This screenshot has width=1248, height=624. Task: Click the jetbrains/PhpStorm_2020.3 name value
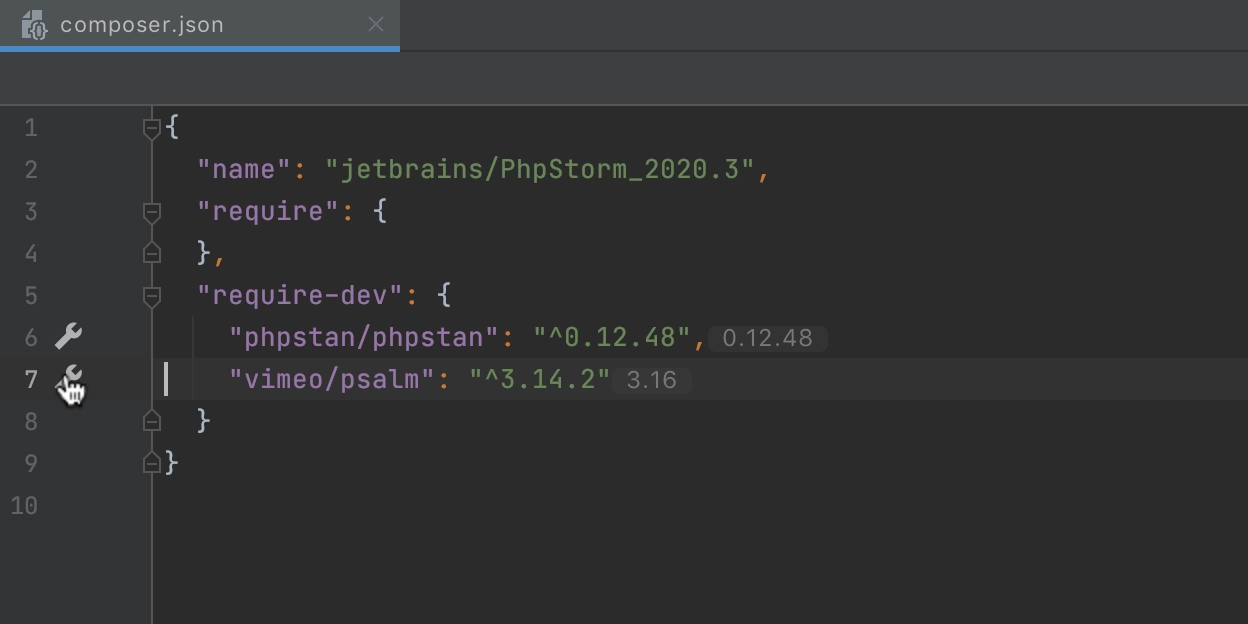point(541,169)
